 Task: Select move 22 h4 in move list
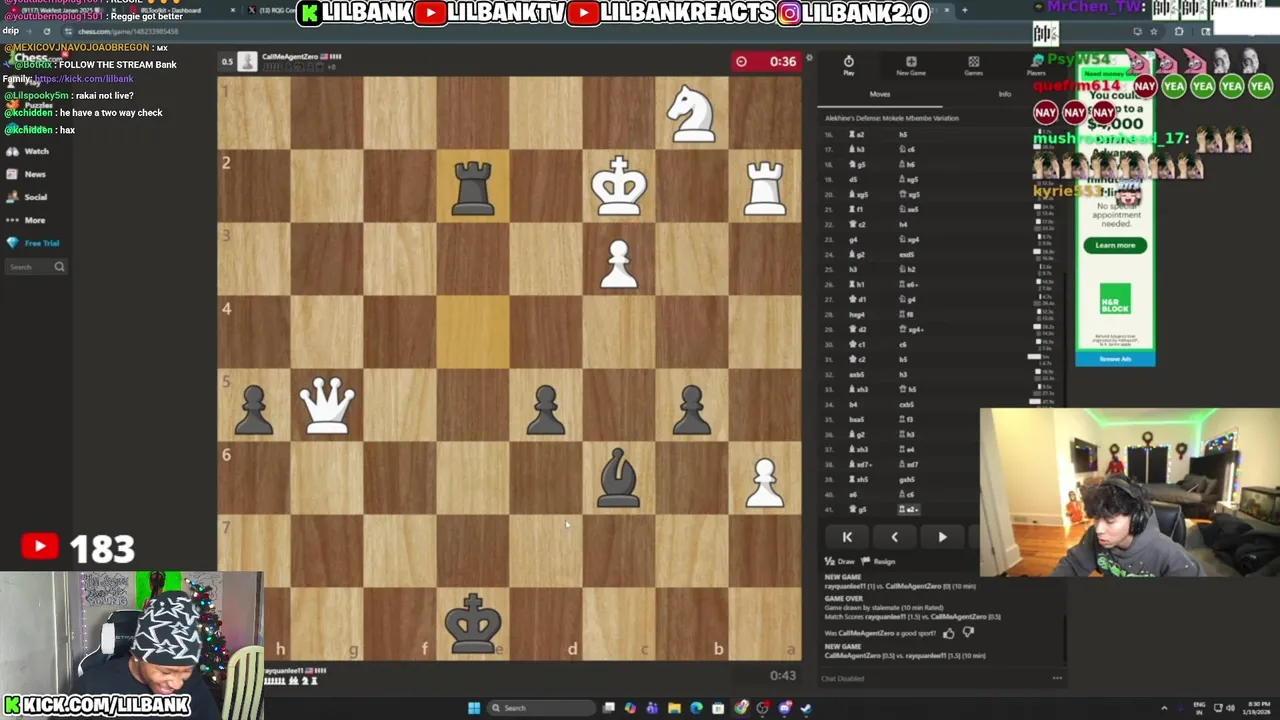pos(903,224)
